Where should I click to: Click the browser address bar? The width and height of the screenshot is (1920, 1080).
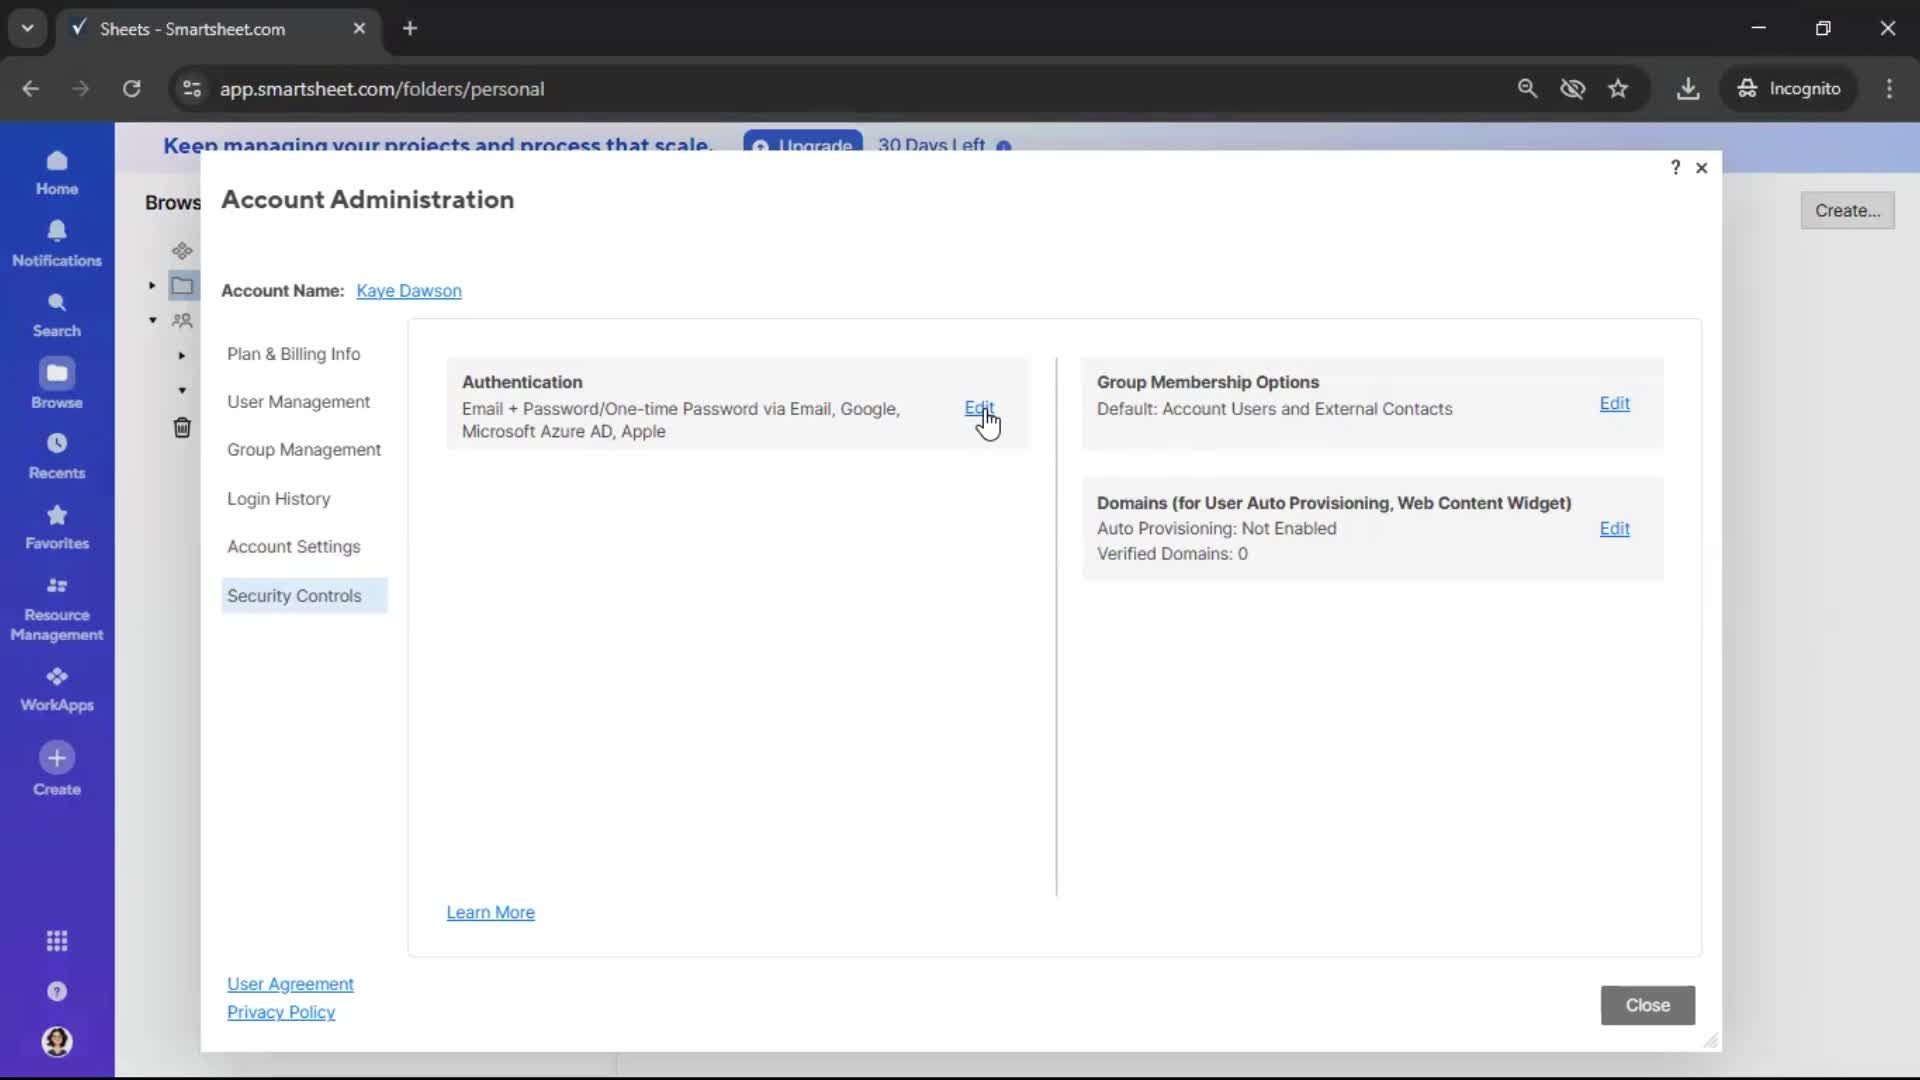point(700,88)
